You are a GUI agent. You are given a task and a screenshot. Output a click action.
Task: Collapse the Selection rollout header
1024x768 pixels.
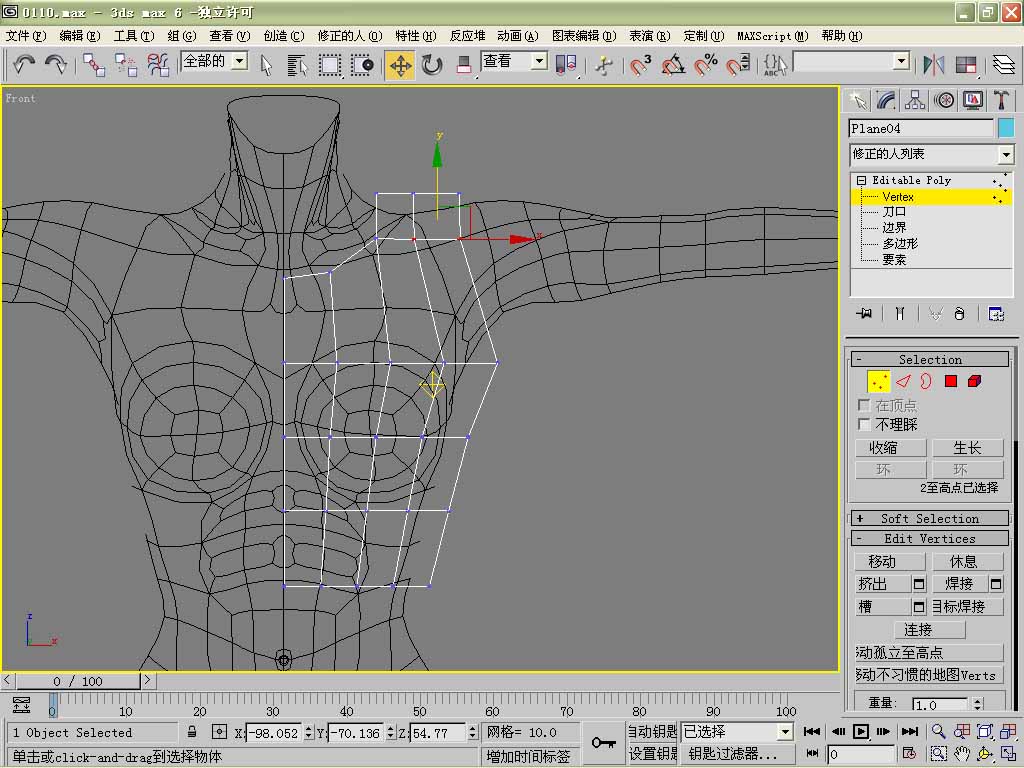930,359
